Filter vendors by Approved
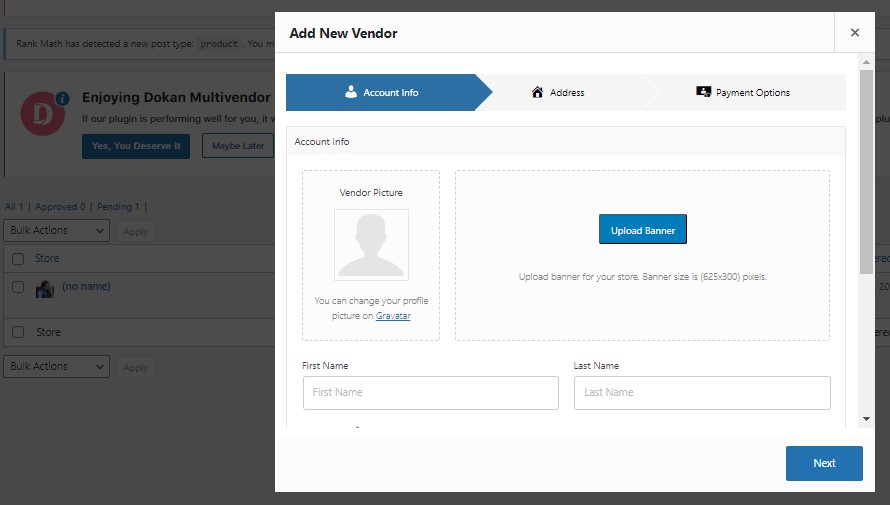This screenshot has width=890, height=505. (60, 207)
